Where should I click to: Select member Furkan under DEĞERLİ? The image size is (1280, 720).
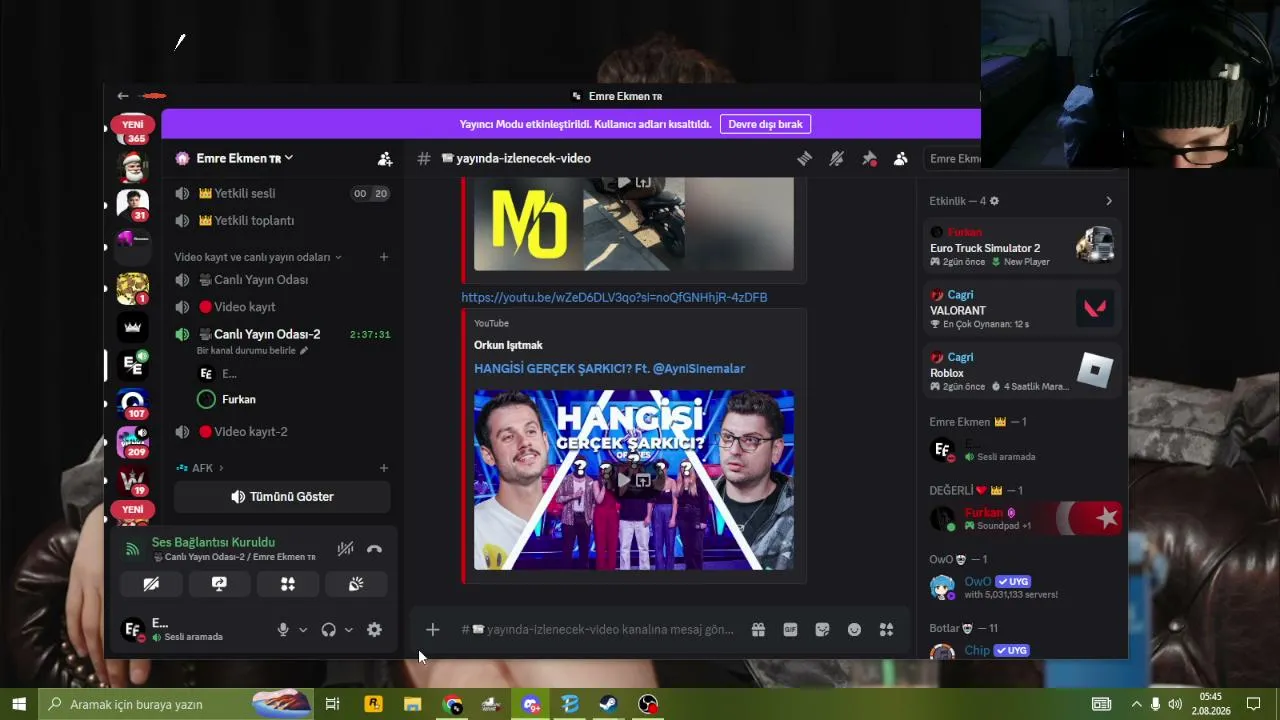pos(1022,518)
